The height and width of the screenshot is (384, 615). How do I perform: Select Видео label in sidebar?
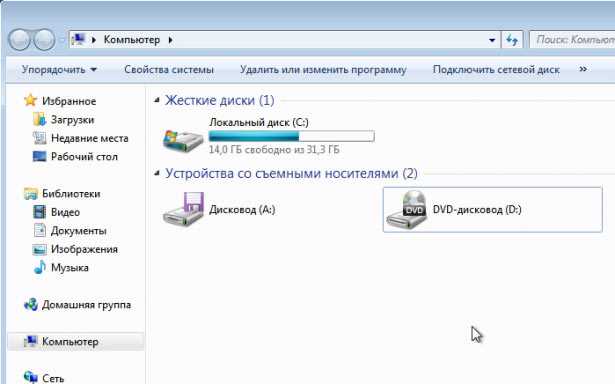point(66,212)
